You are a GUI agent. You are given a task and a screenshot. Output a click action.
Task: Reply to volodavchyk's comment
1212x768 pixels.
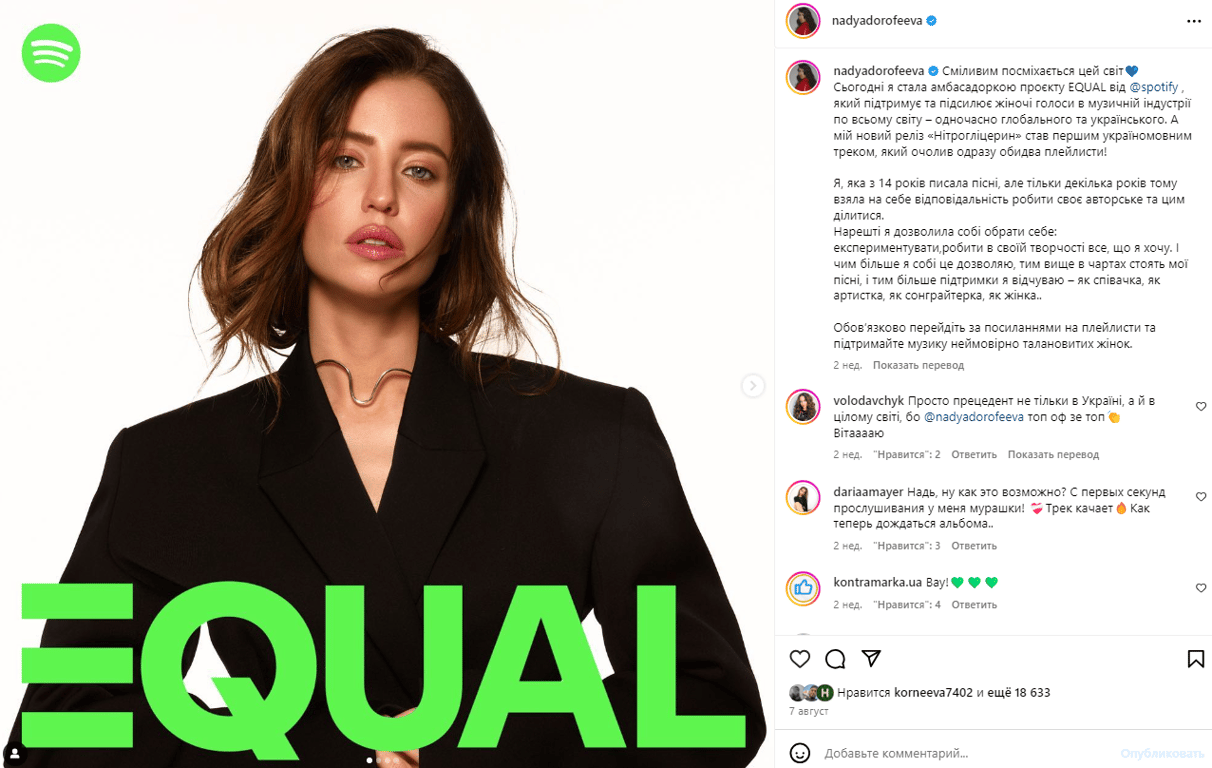tap(974, 454)
